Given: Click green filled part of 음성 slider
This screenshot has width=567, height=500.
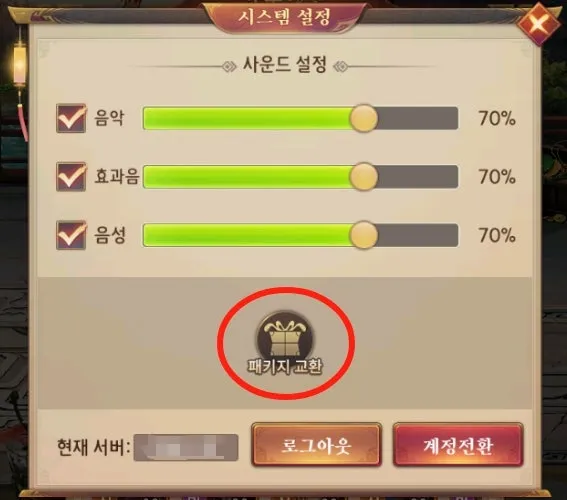Looking at the screenshot, I should coord(246,235).
